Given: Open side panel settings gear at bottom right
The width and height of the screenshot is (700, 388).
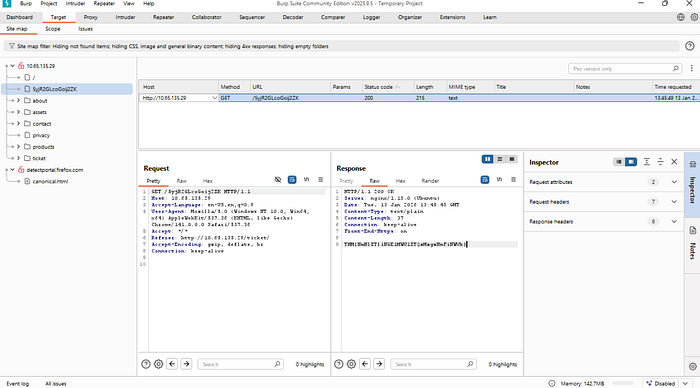Looking at the screenshot, I should 692,367.
